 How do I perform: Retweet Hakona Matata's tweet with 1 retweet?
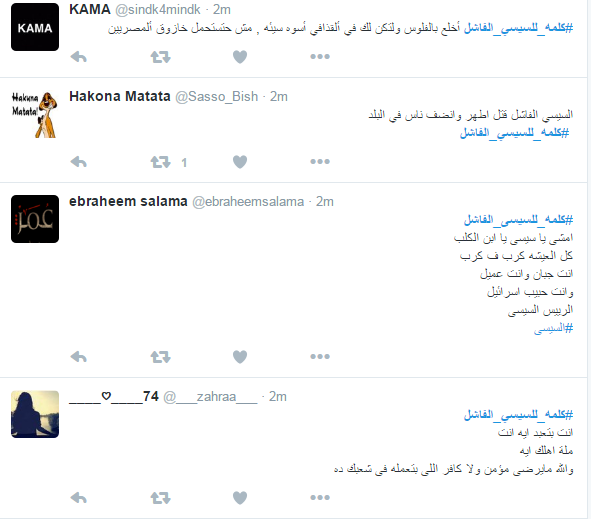pyautogui.click(x=161, y=162)
